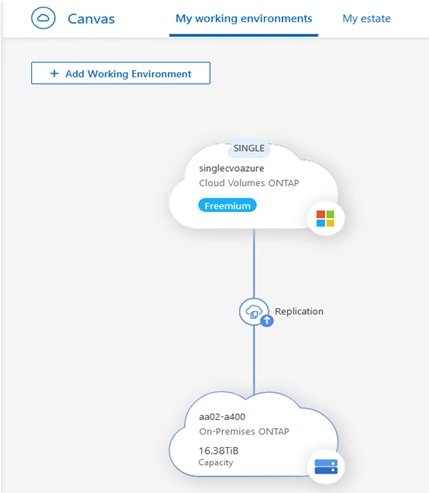Click the 16.38TiB capacity value

[219, 451]
